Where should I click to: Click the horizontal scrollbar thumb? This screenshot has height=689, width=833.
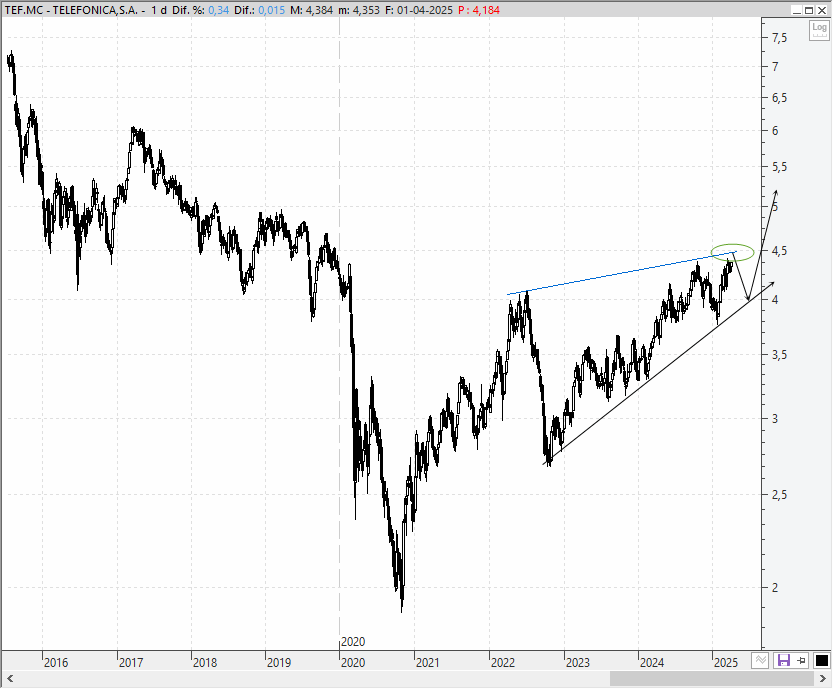tap(712, 678)
